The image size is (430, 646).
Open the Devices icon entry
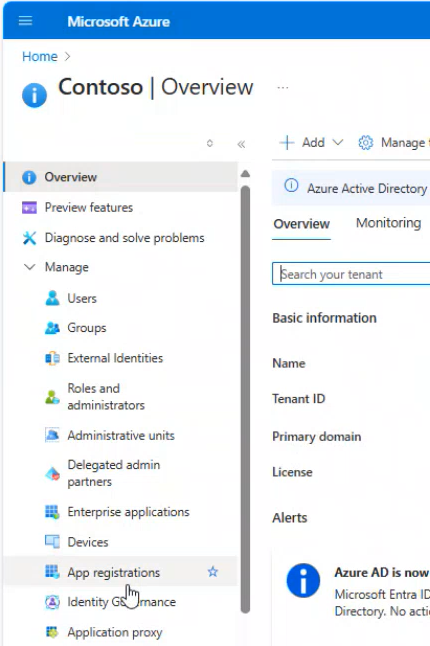(x=52, y=542)
